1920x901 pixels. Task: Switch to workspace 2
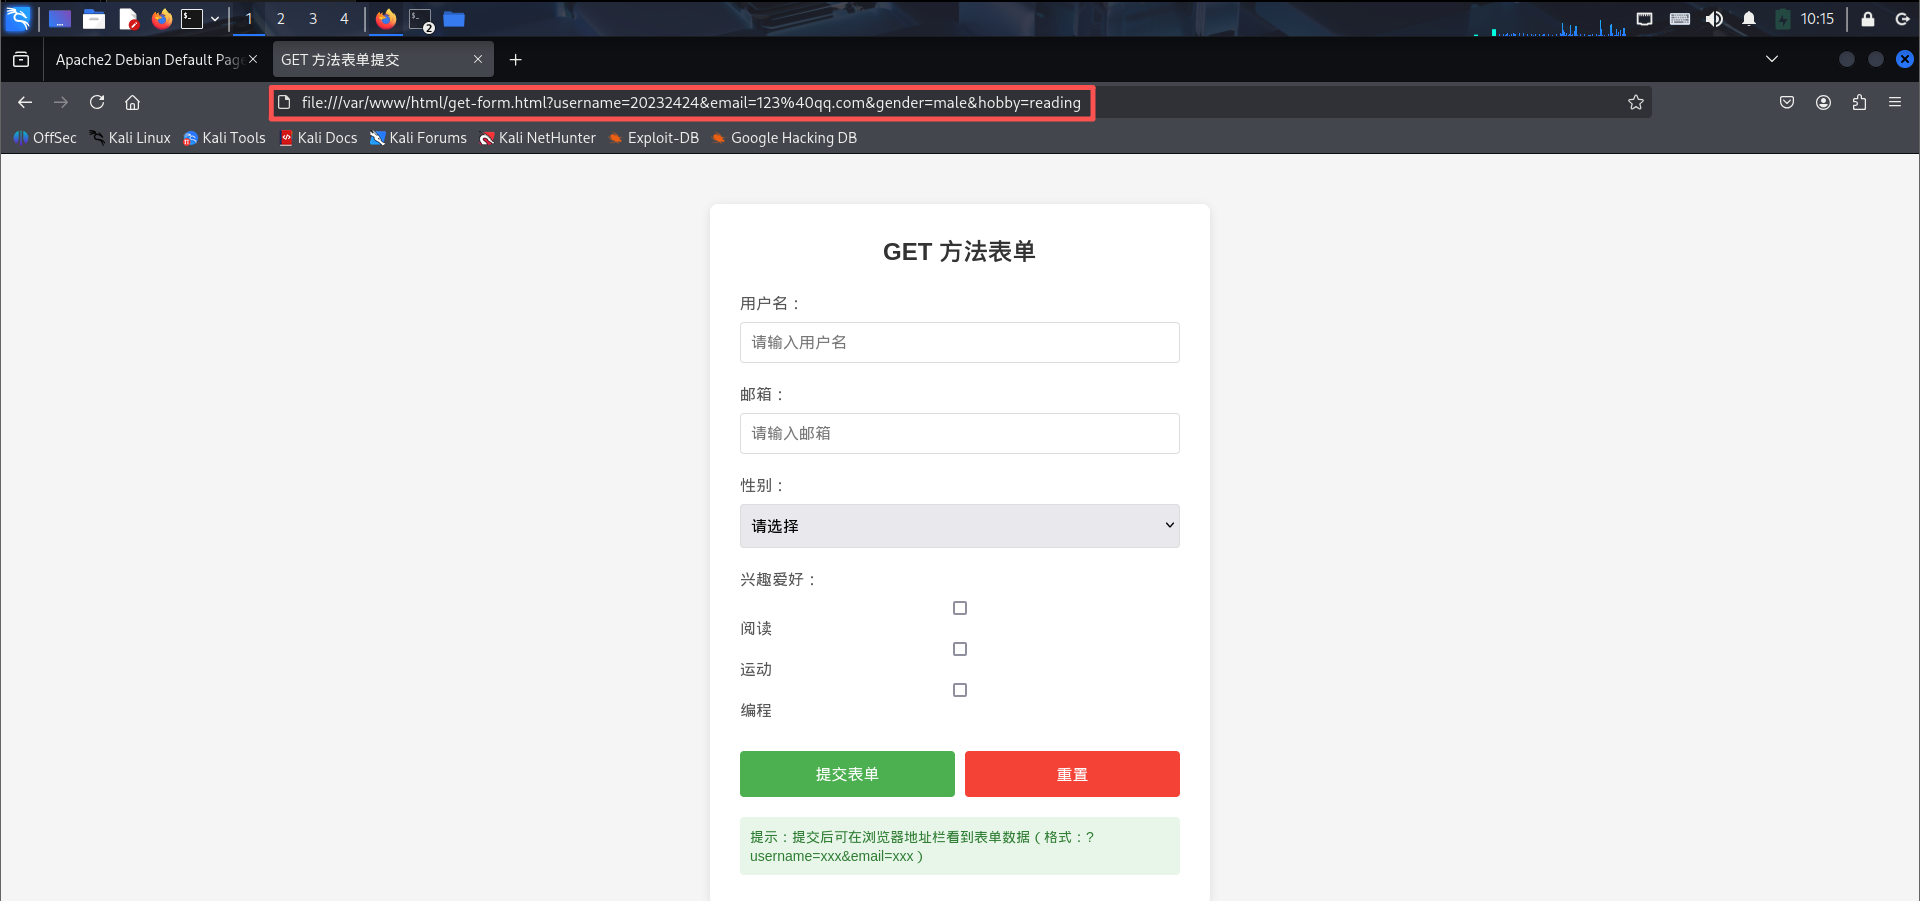281,18
